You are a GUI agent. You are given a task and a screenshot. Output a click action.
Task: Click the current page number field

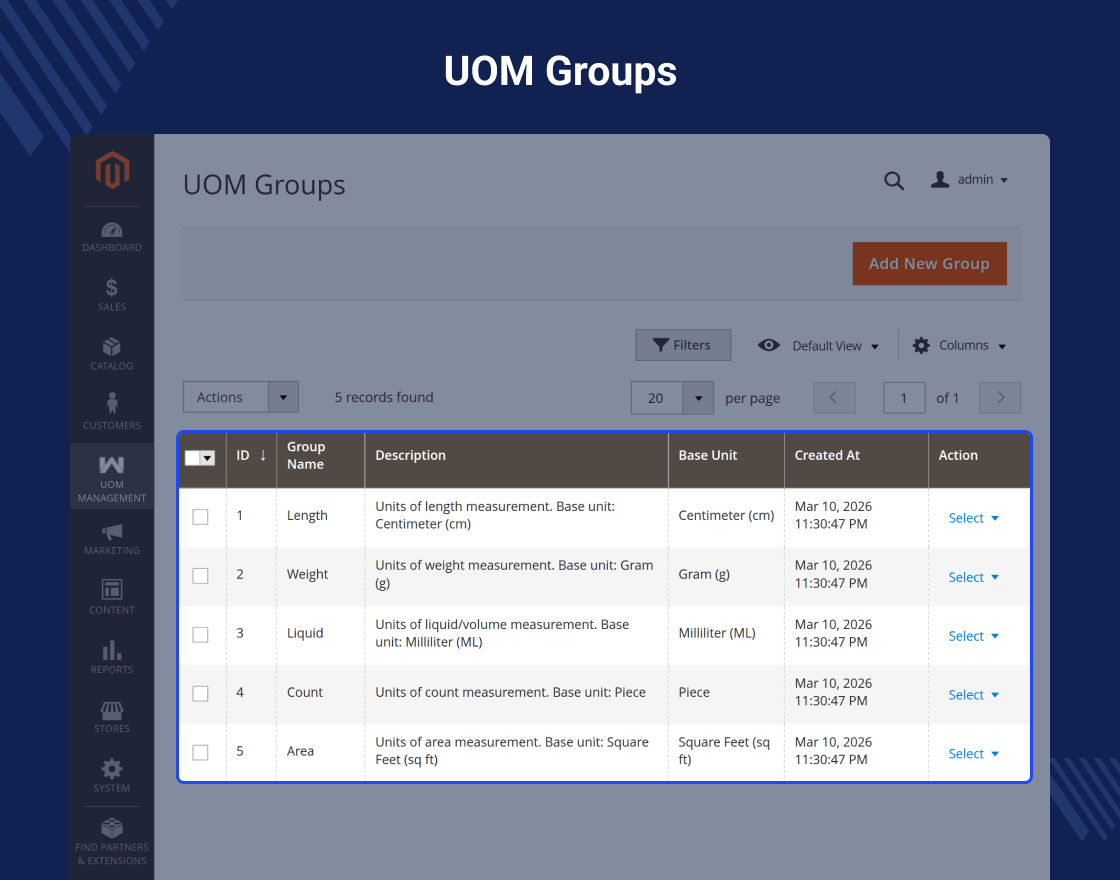pos(904,398)
